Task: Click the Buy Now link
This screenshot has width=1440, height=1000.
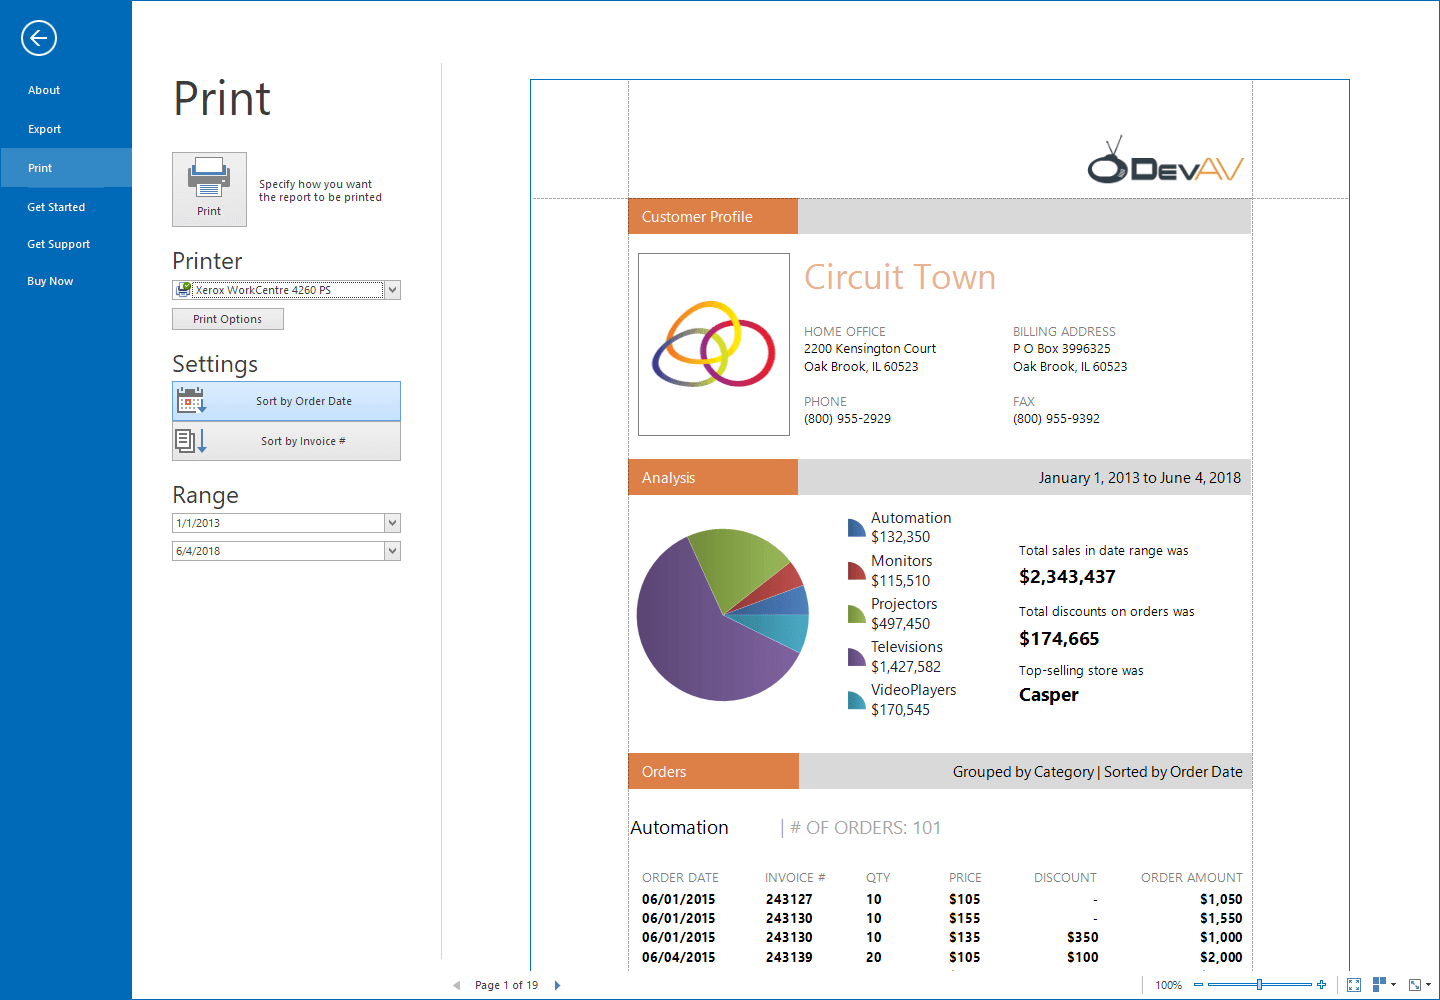Action: click(49, 280)
